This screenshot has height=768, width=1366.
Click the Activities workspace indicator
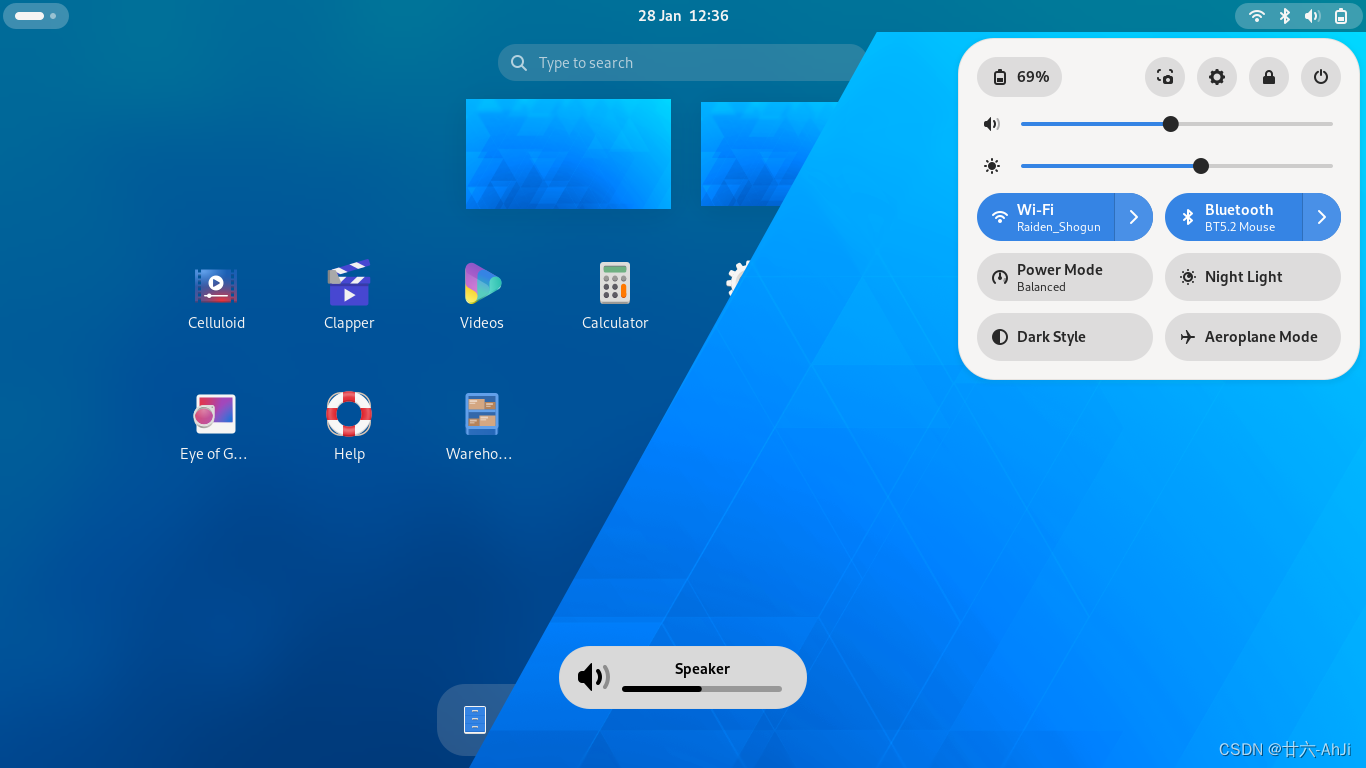coord(36,16)
